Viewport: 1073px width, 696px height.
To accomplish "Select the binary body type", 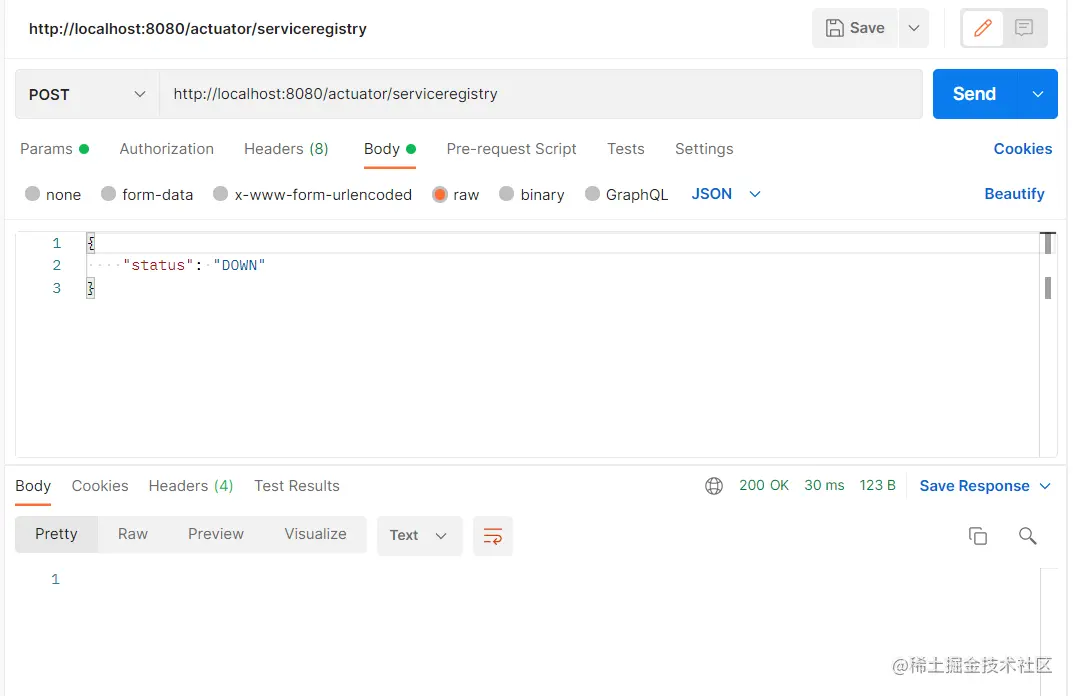I will [x=532, y=194].
